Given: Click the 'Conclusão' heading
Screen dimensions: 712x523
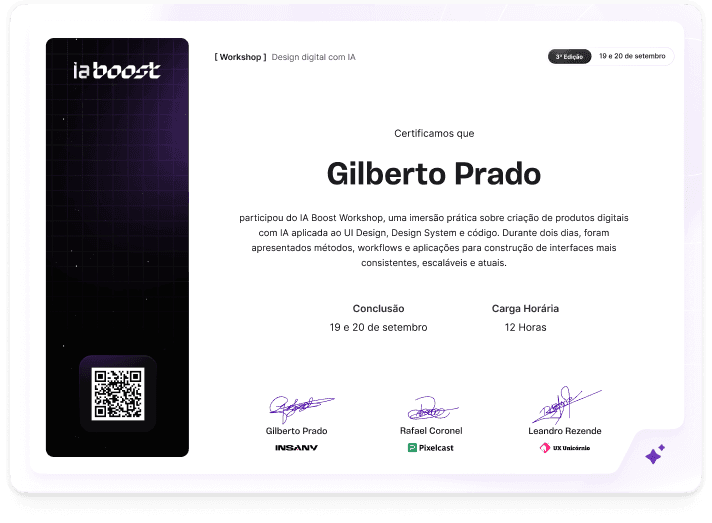Looking at the screenshot, I should click(378, 309).
